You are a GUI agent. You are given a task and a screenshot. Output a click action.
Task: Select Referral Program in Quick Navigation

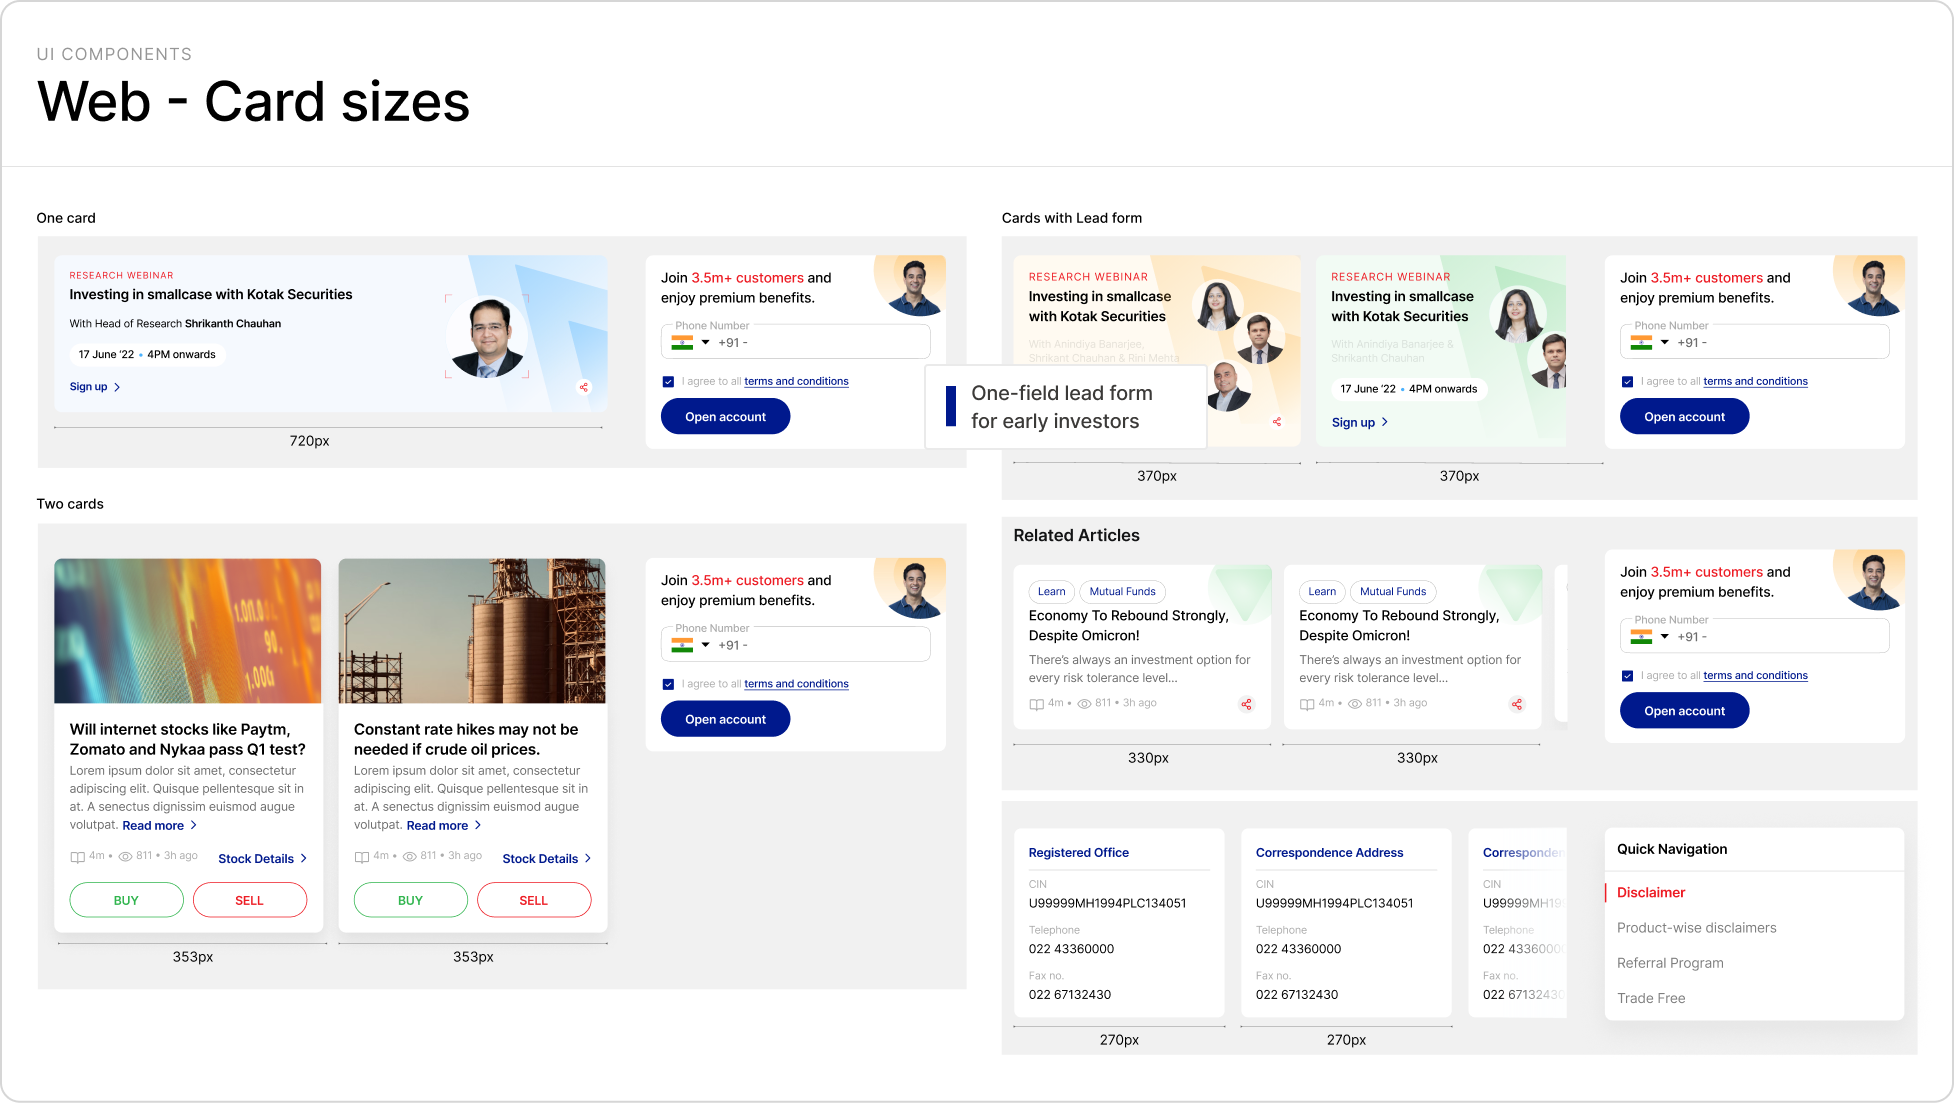(1670, 962)
